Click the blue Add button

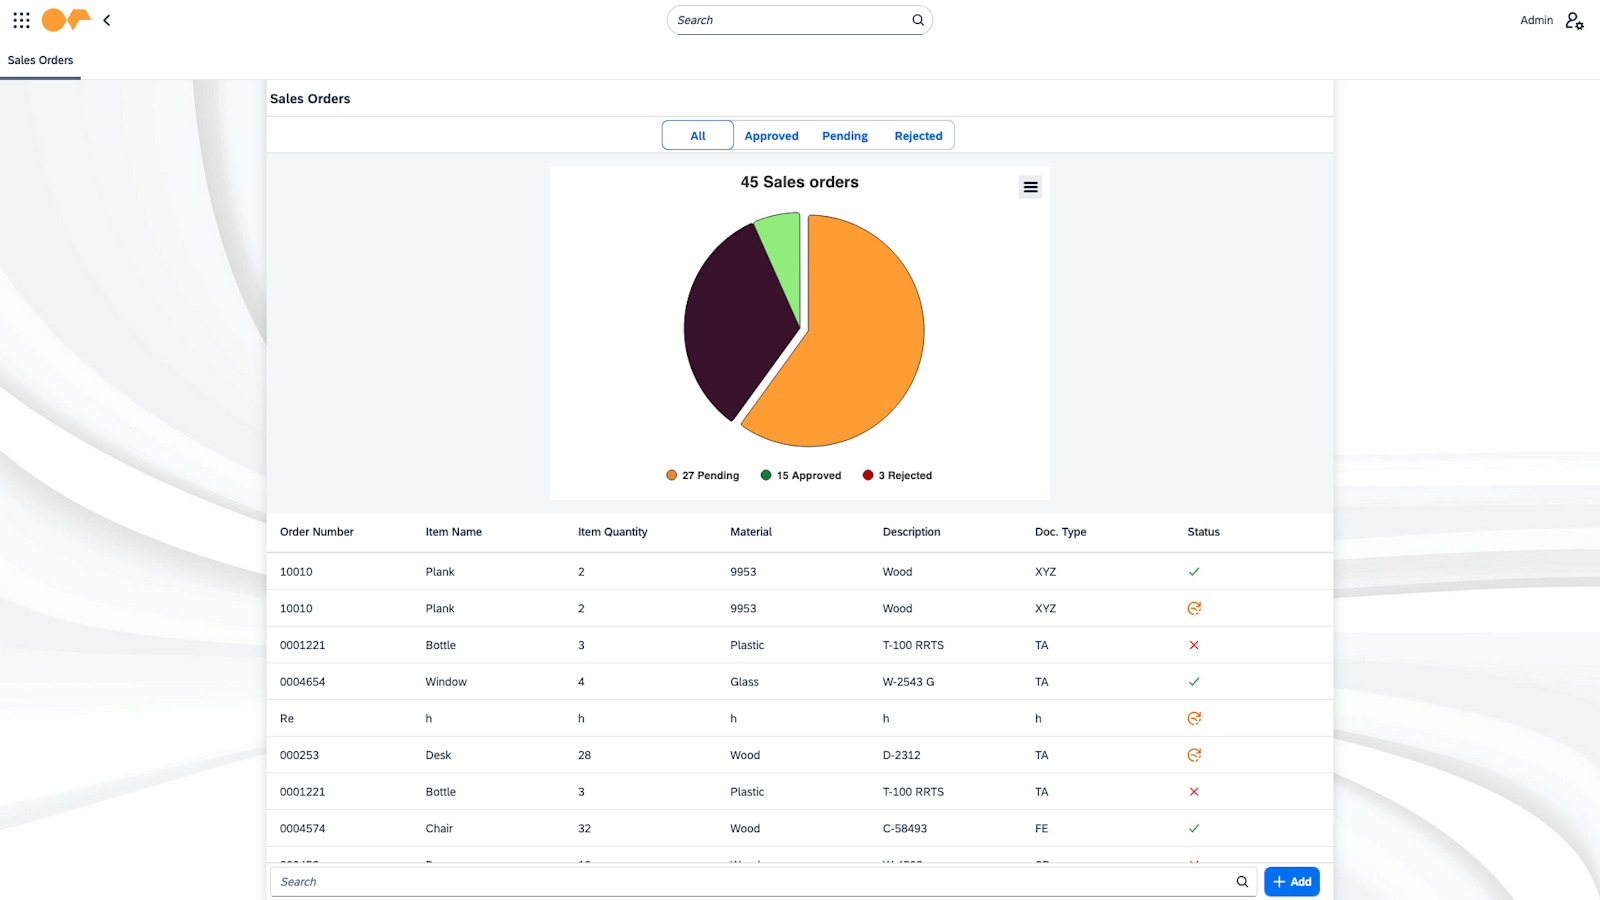tap(1291, 881)
